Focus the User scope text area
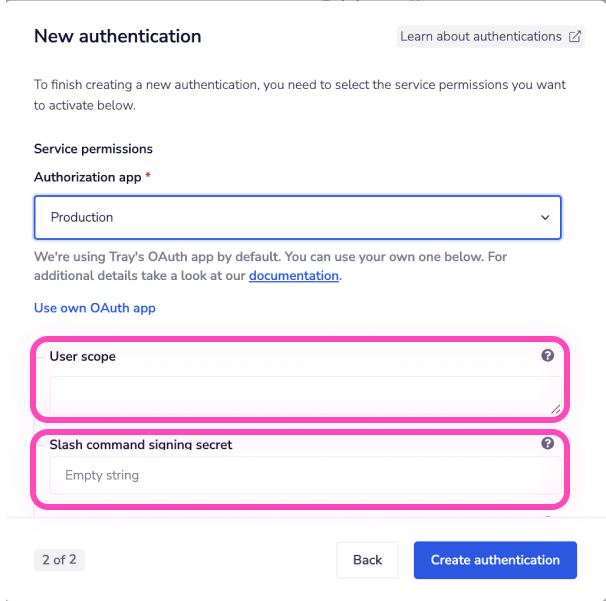This screenshot has width=606, height=601. 298,395
